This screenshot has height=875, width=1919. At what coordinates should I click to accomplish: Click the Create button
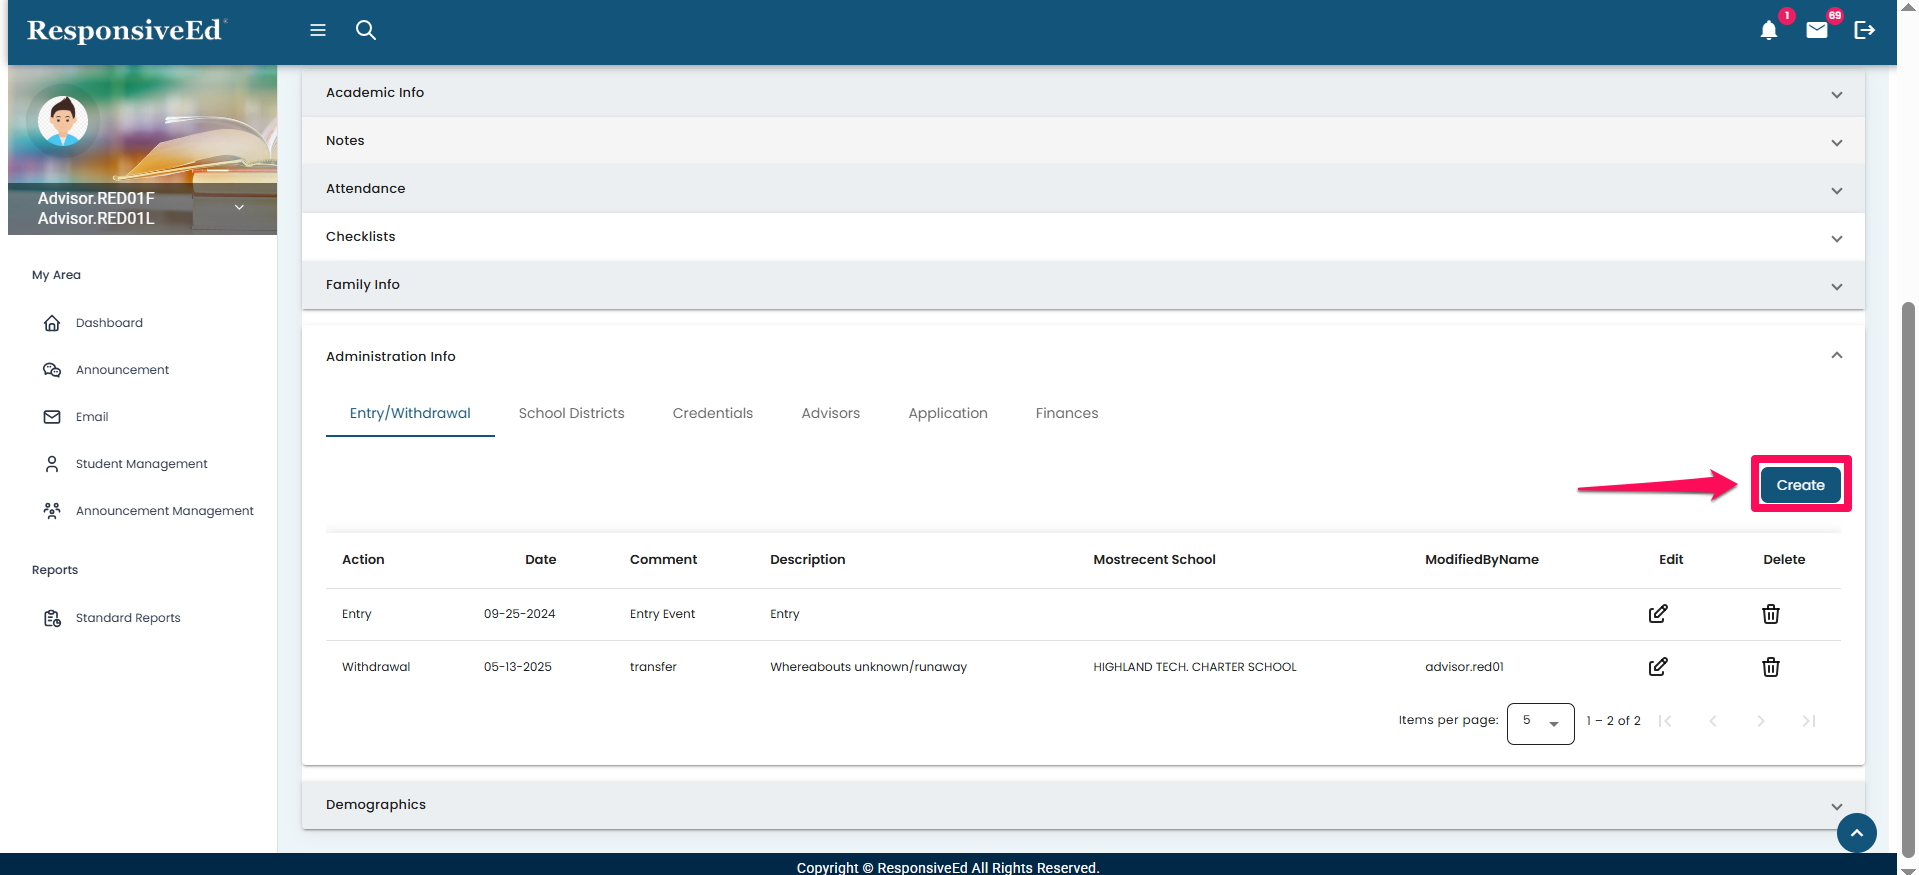pyautogui.click(x=1800, y=485)
